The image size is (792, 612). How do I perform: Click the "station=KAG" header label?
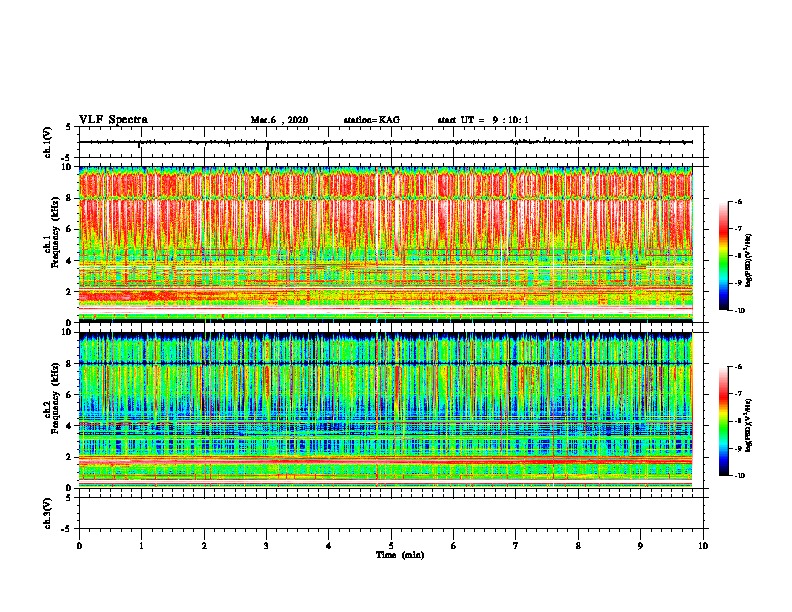point(371,120)
